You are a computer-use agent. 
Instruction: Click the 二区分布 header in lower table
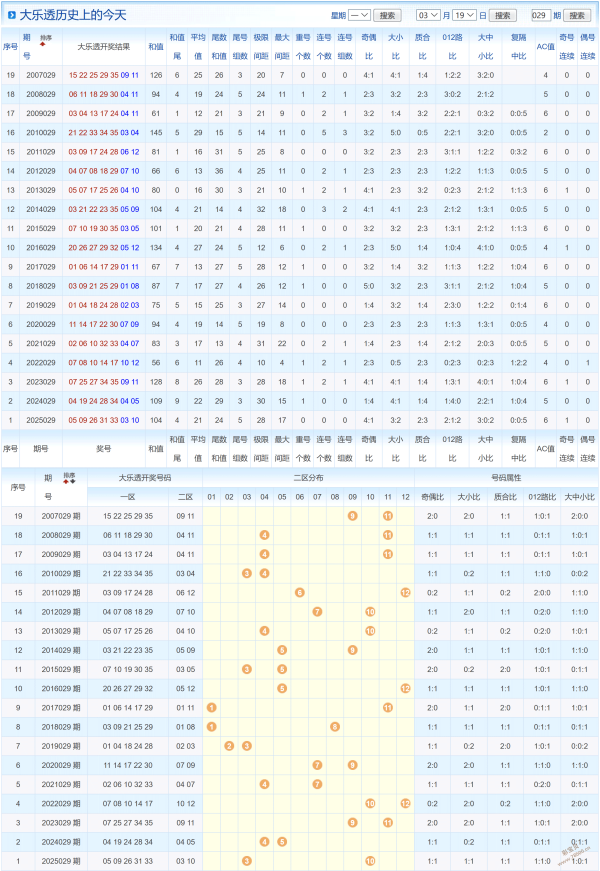(x=307, y=478)
